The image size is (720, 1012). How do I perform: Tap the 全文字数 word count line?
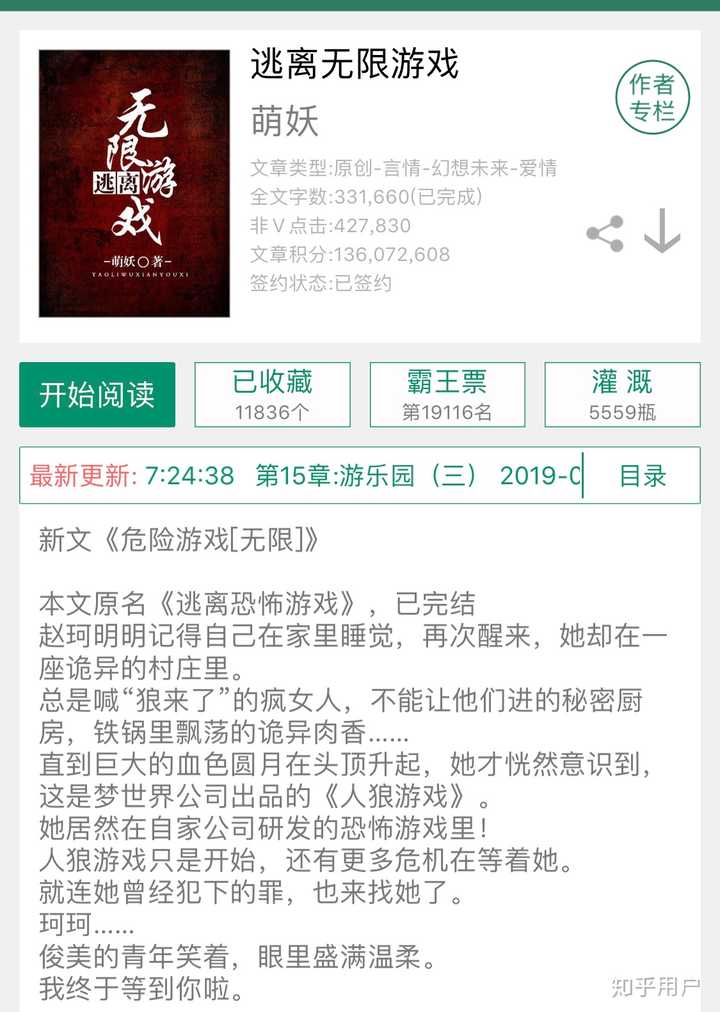pos(366,197)
